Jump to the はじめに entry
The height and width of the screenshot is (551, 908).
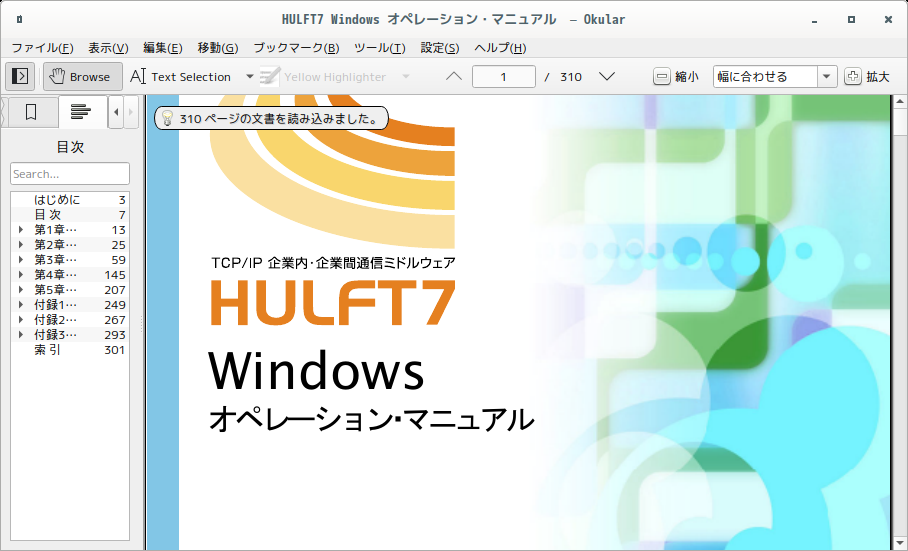pyautogui.click(x=57, y=200)
